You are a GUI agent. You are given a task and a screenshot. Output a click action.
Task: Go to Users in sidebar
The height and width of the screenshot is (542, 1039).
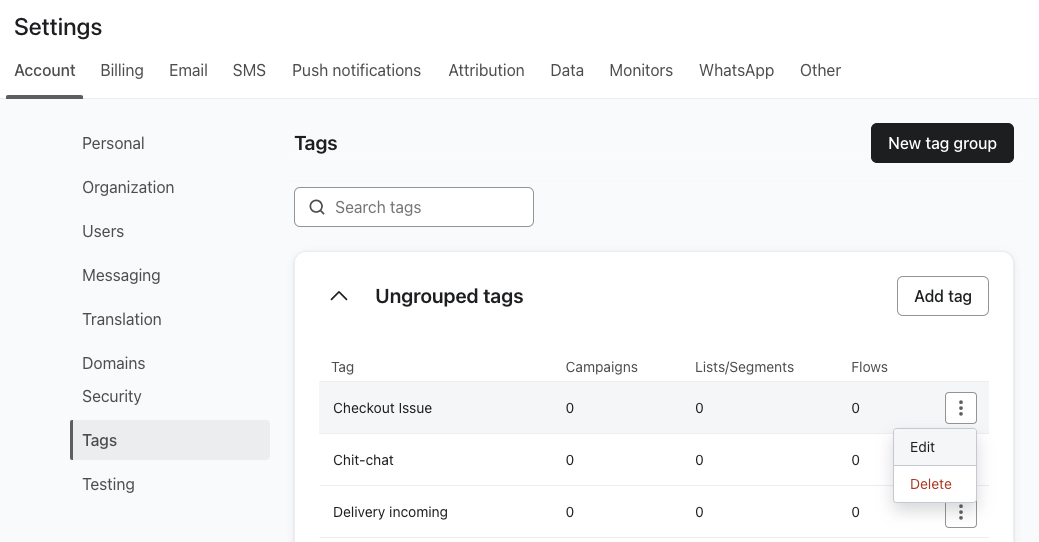point(103,231)
